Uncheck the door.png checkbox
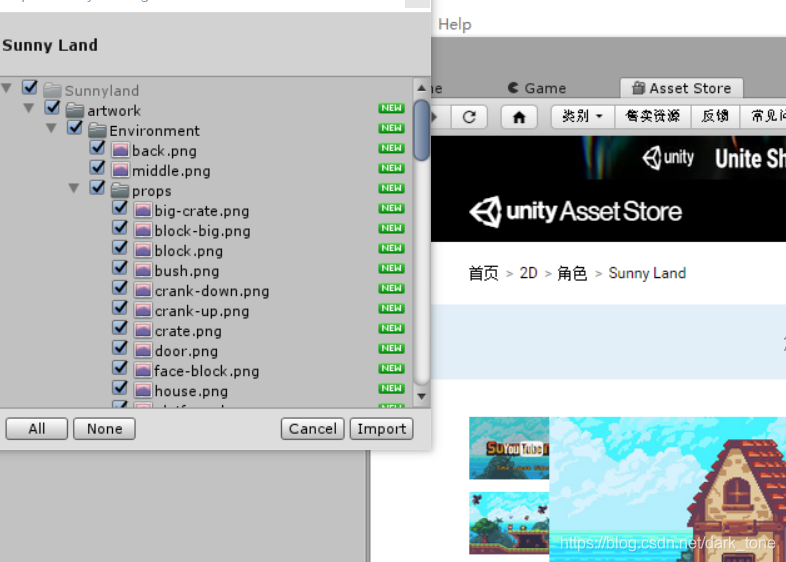The image size is (786, 562). click(x=120, y=348)
